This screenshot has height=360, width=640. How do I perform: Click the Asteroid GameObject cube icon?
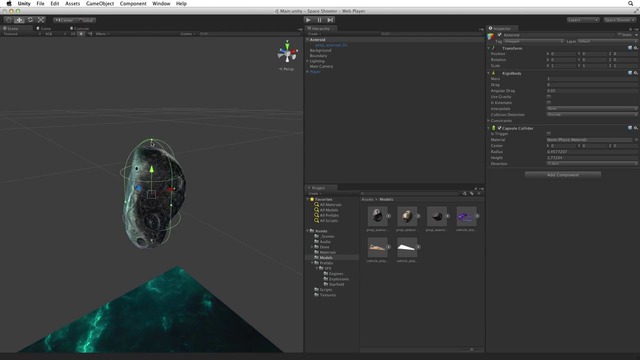point(491,36)
